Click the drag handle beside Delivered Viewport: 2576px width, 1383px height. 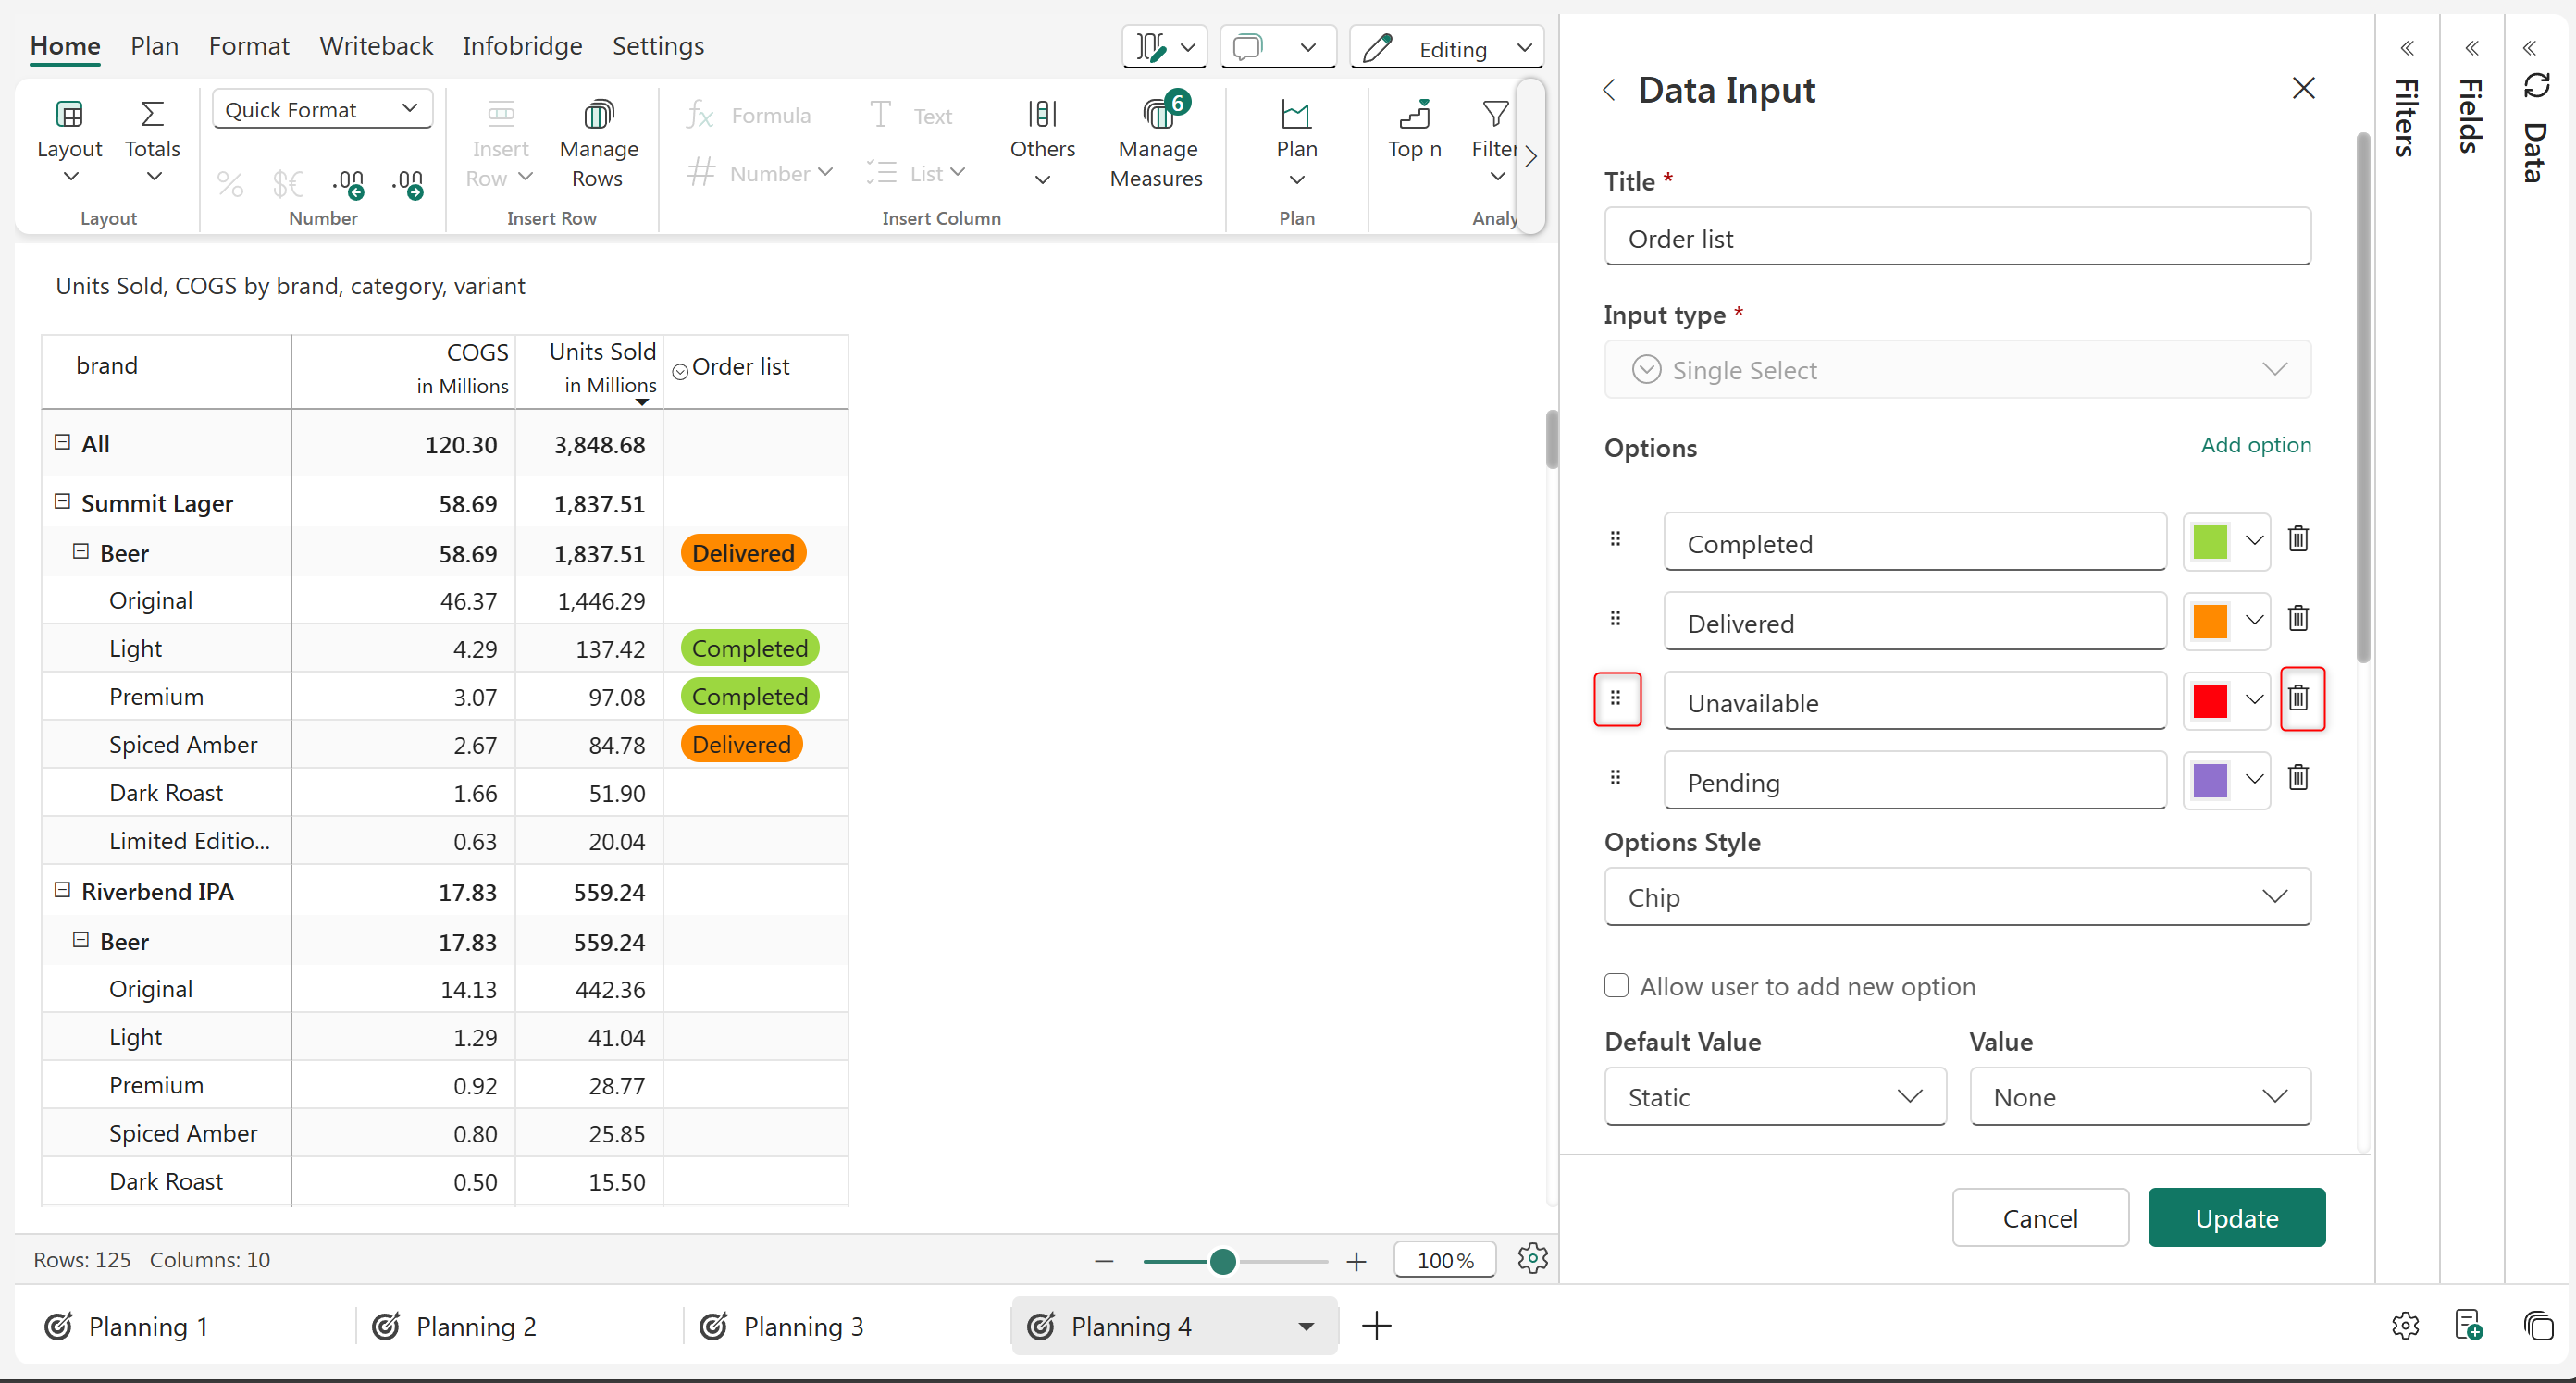pyautogui.click(x=1615, y=619)
